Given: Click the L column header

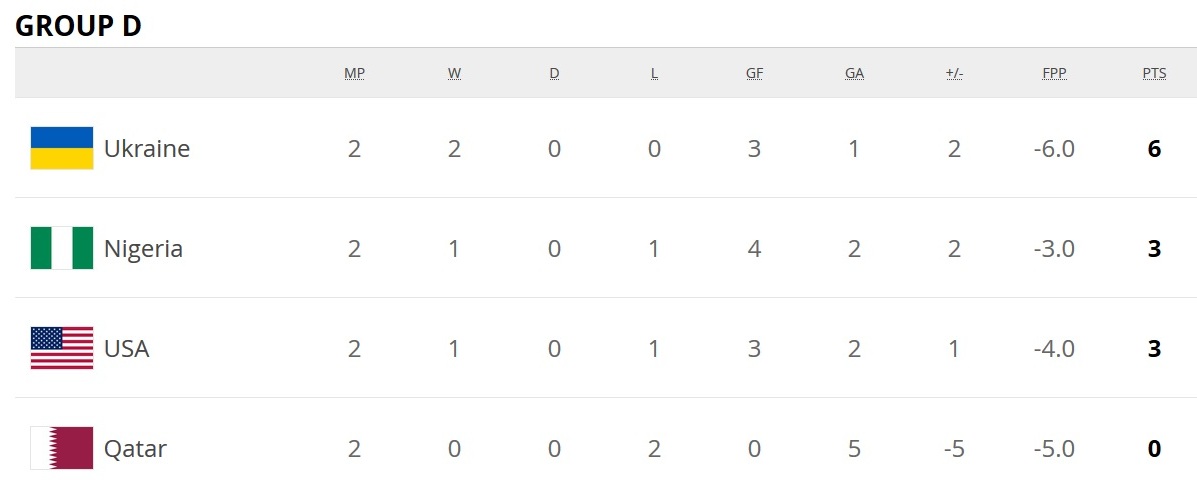Looking at the screenshot, I should (x=654, y=73).
